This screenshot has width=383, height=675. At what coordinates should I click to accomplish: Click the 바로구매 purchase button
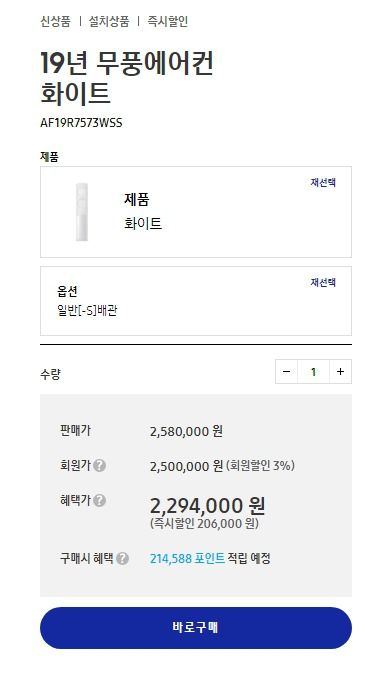[196, 628]
